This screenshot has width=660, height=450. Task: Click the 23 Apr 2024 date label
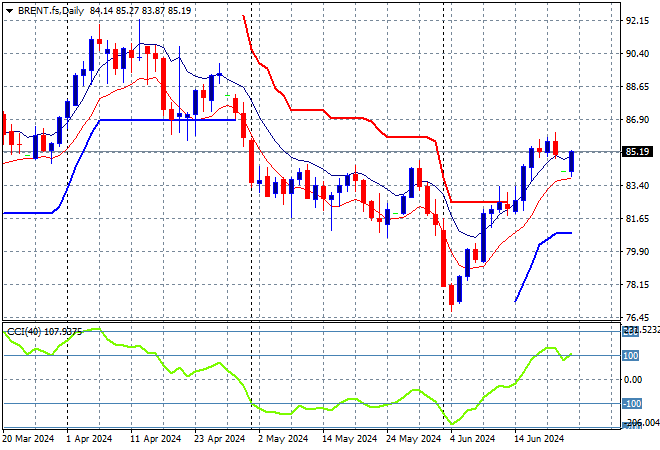(x=219, y=439)
